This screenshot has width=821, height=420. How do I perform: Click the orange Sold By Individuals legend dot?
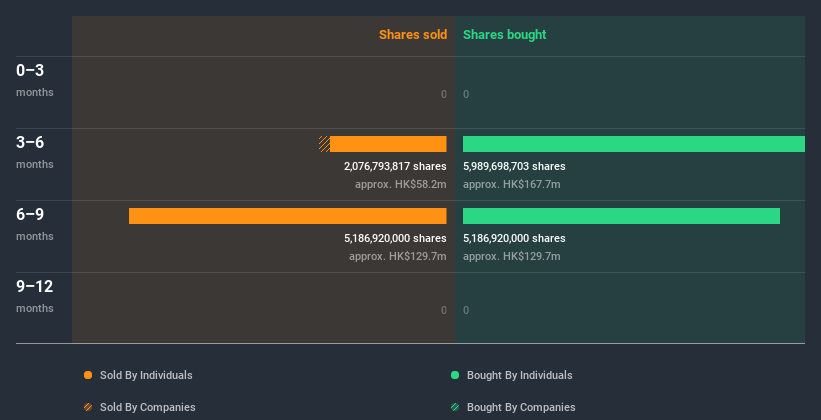tap(88, 375)
